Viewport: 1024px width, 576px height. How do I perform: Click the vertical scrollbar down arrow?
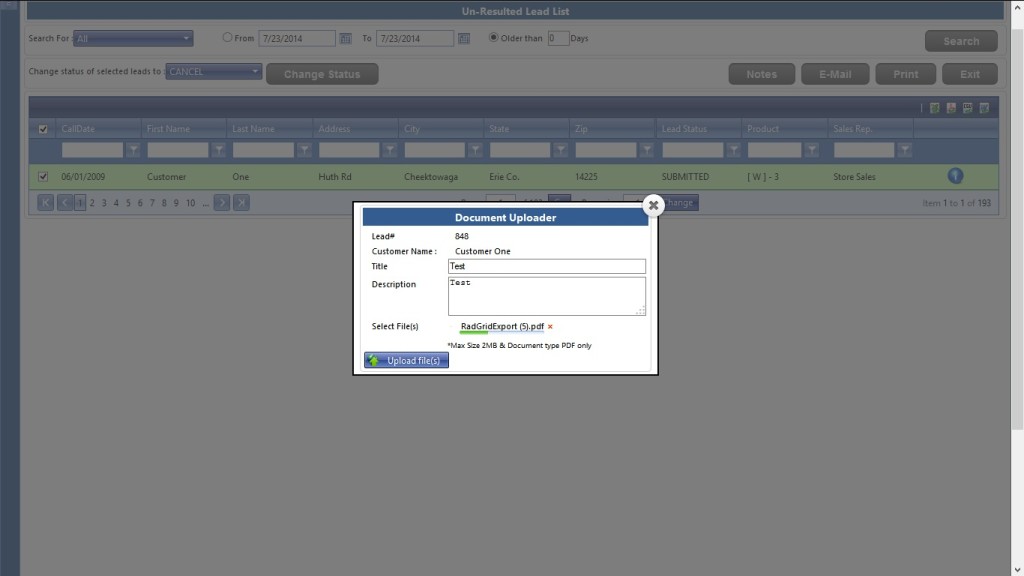1017,570
